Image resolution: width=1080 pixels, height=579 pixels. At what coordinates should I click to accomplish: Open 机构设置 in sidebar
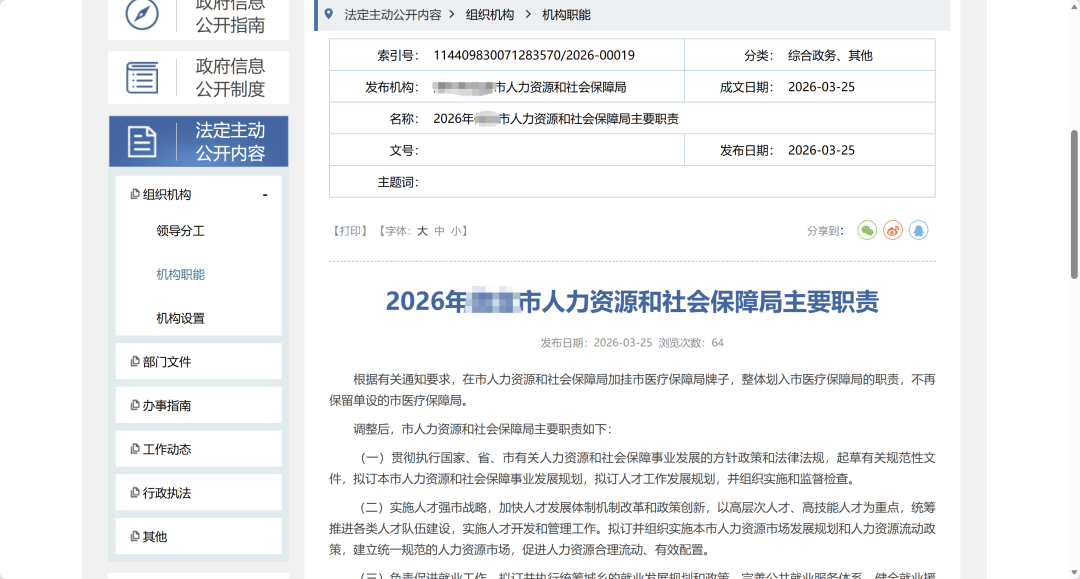tap(180, 318)
